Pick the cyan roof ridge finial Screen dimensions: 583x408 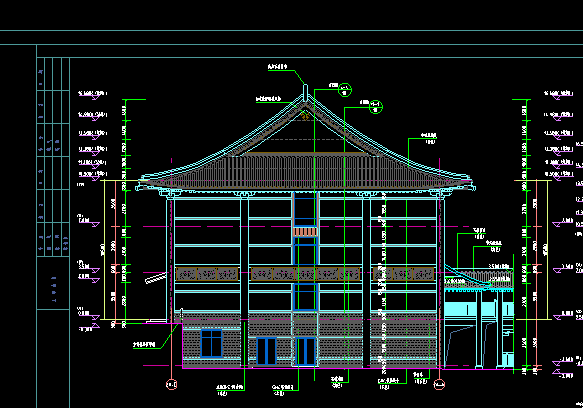click(x=305, y=93)
